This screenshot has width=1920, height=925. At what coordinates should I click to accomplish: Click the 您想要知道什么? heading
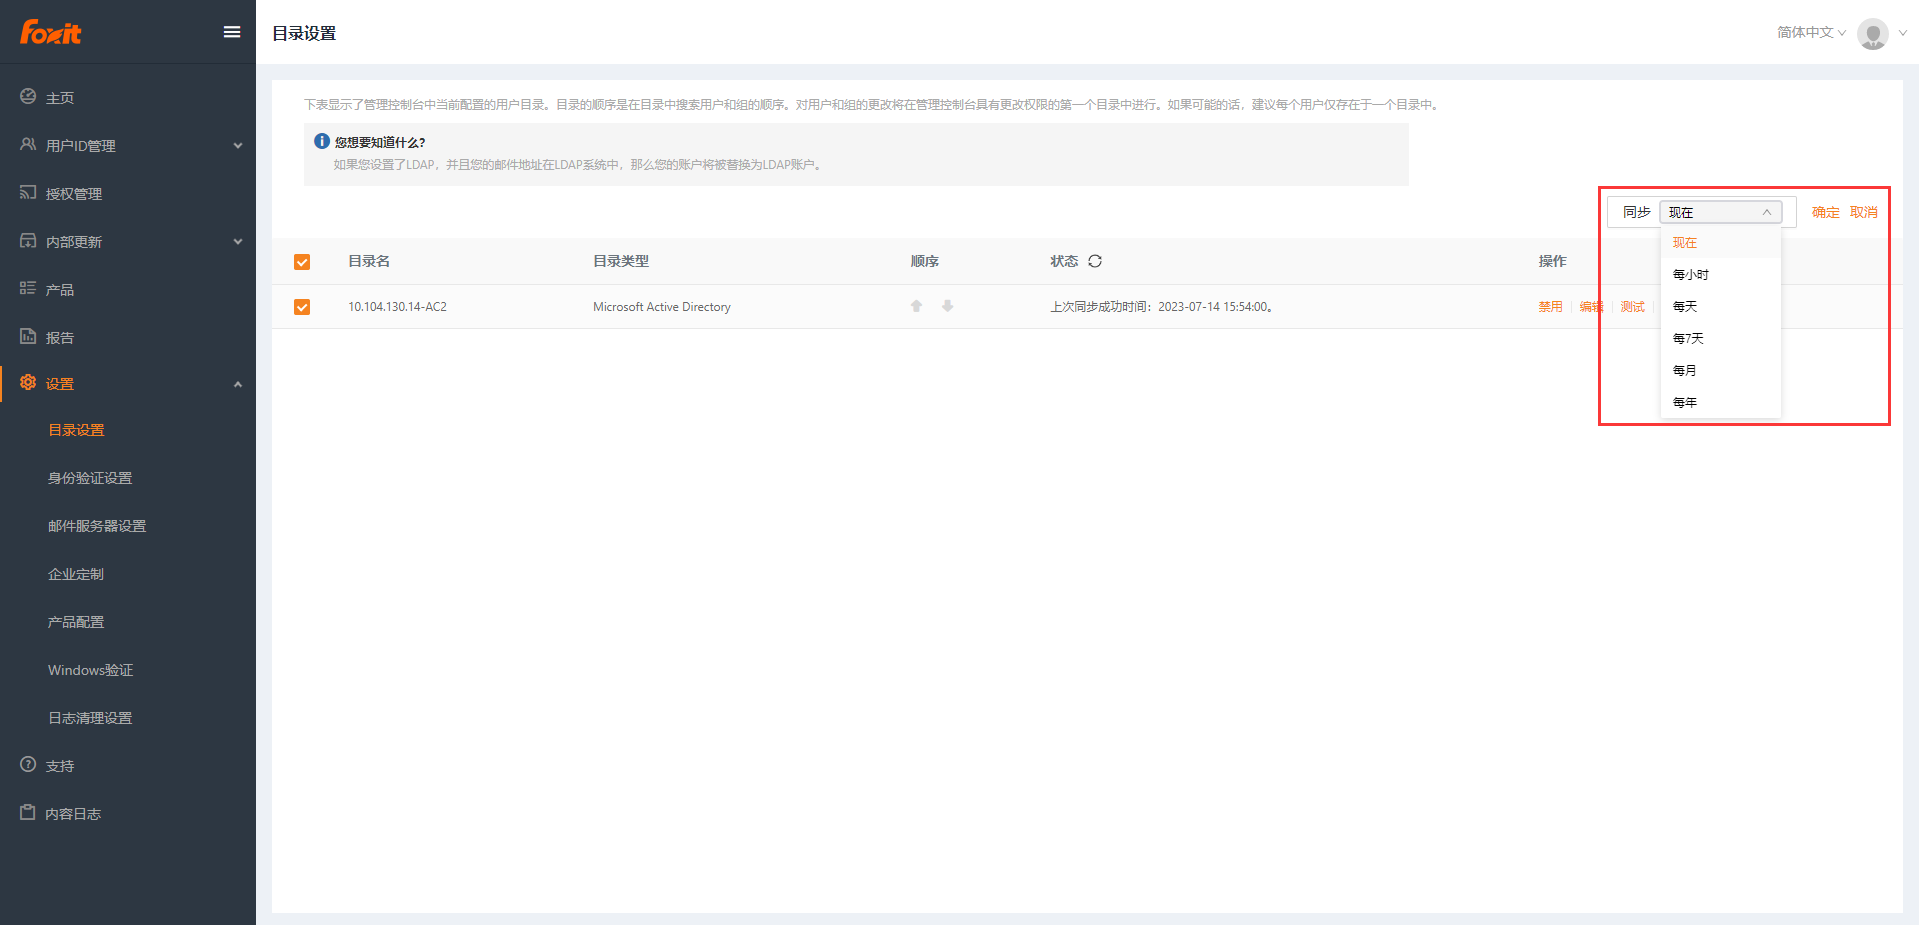pos(380,142)
